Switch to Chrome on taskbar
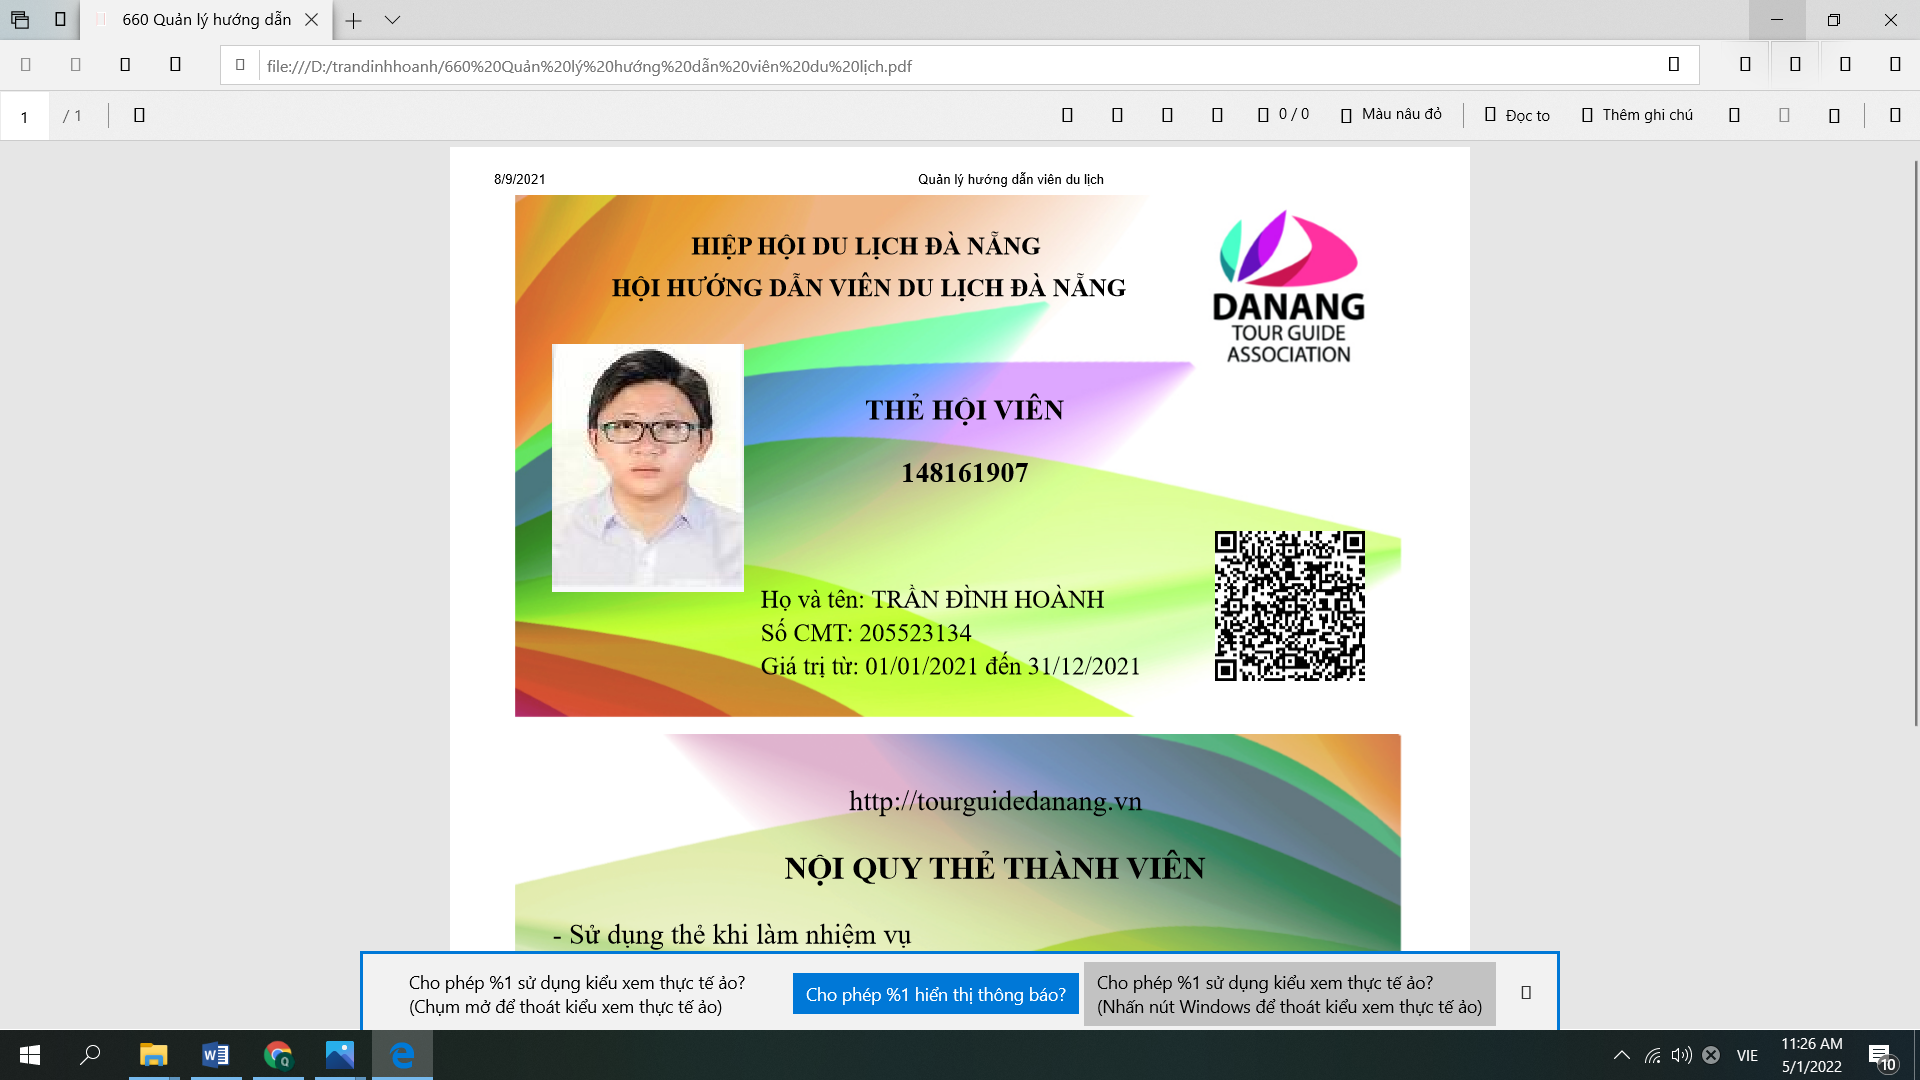Viewport: 1920px width, 1080px height. pyautogui.click(x=277, y=1055)
